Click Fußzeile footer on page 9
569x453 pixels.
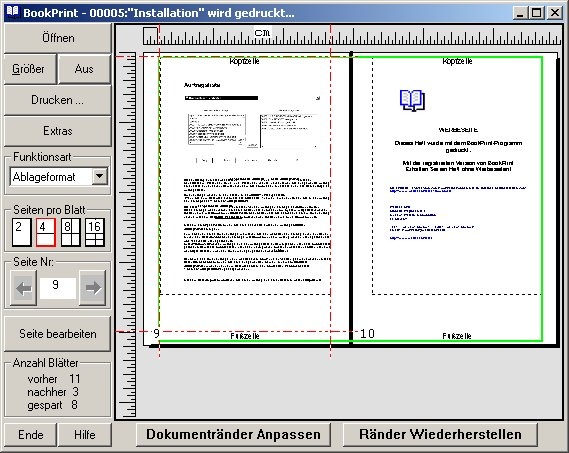click(x=245, y=336)
